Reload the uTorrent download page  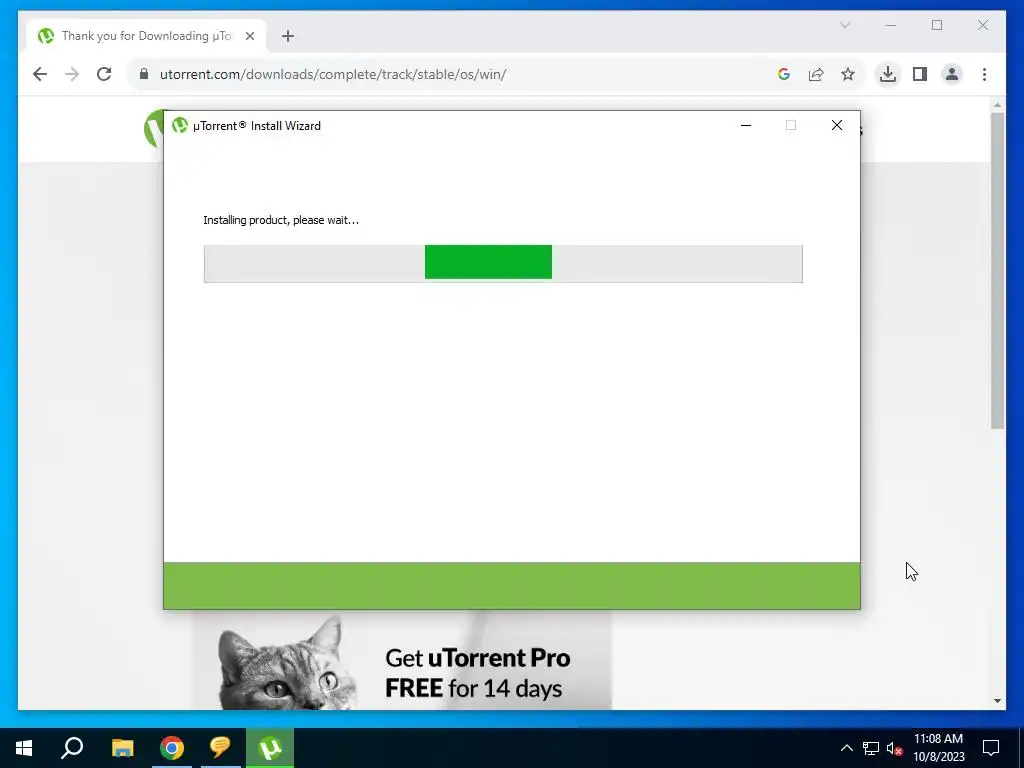(104, 74)
